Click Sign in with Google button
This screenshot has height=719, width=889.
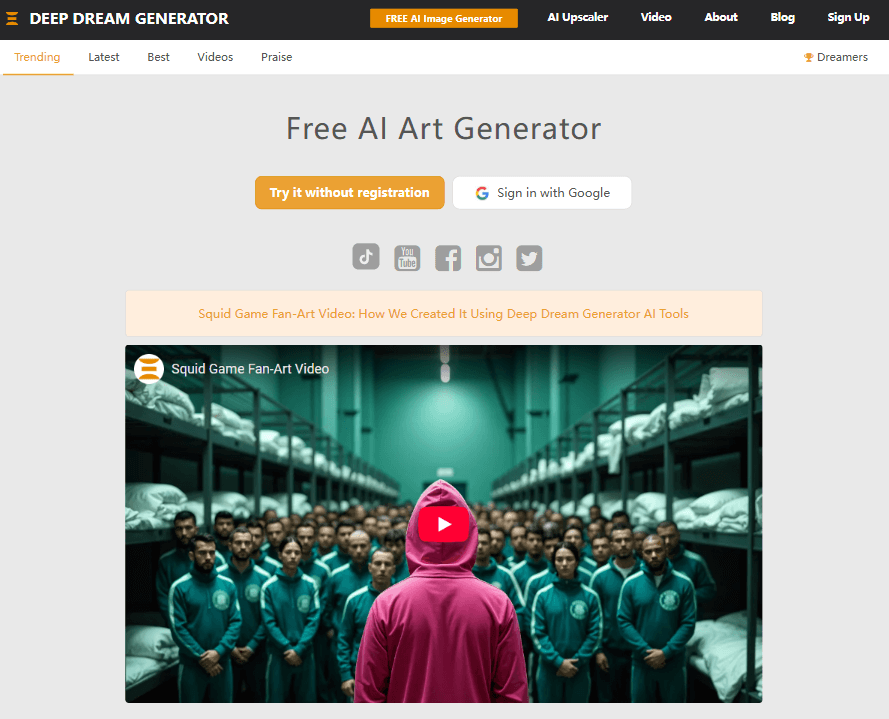(x=542, y=193)
